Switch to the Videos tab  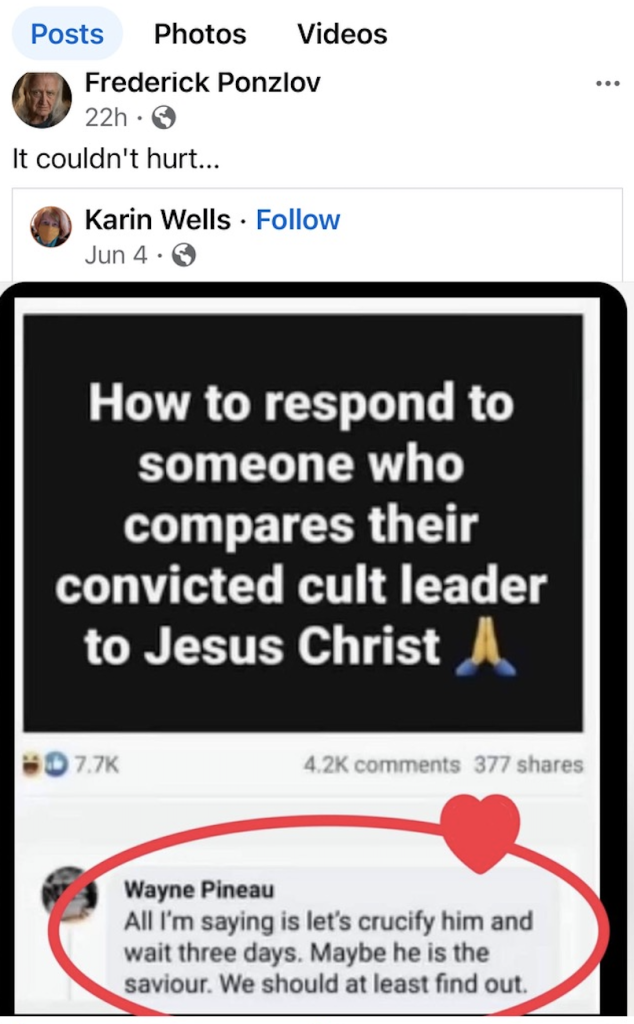point(342,34)
